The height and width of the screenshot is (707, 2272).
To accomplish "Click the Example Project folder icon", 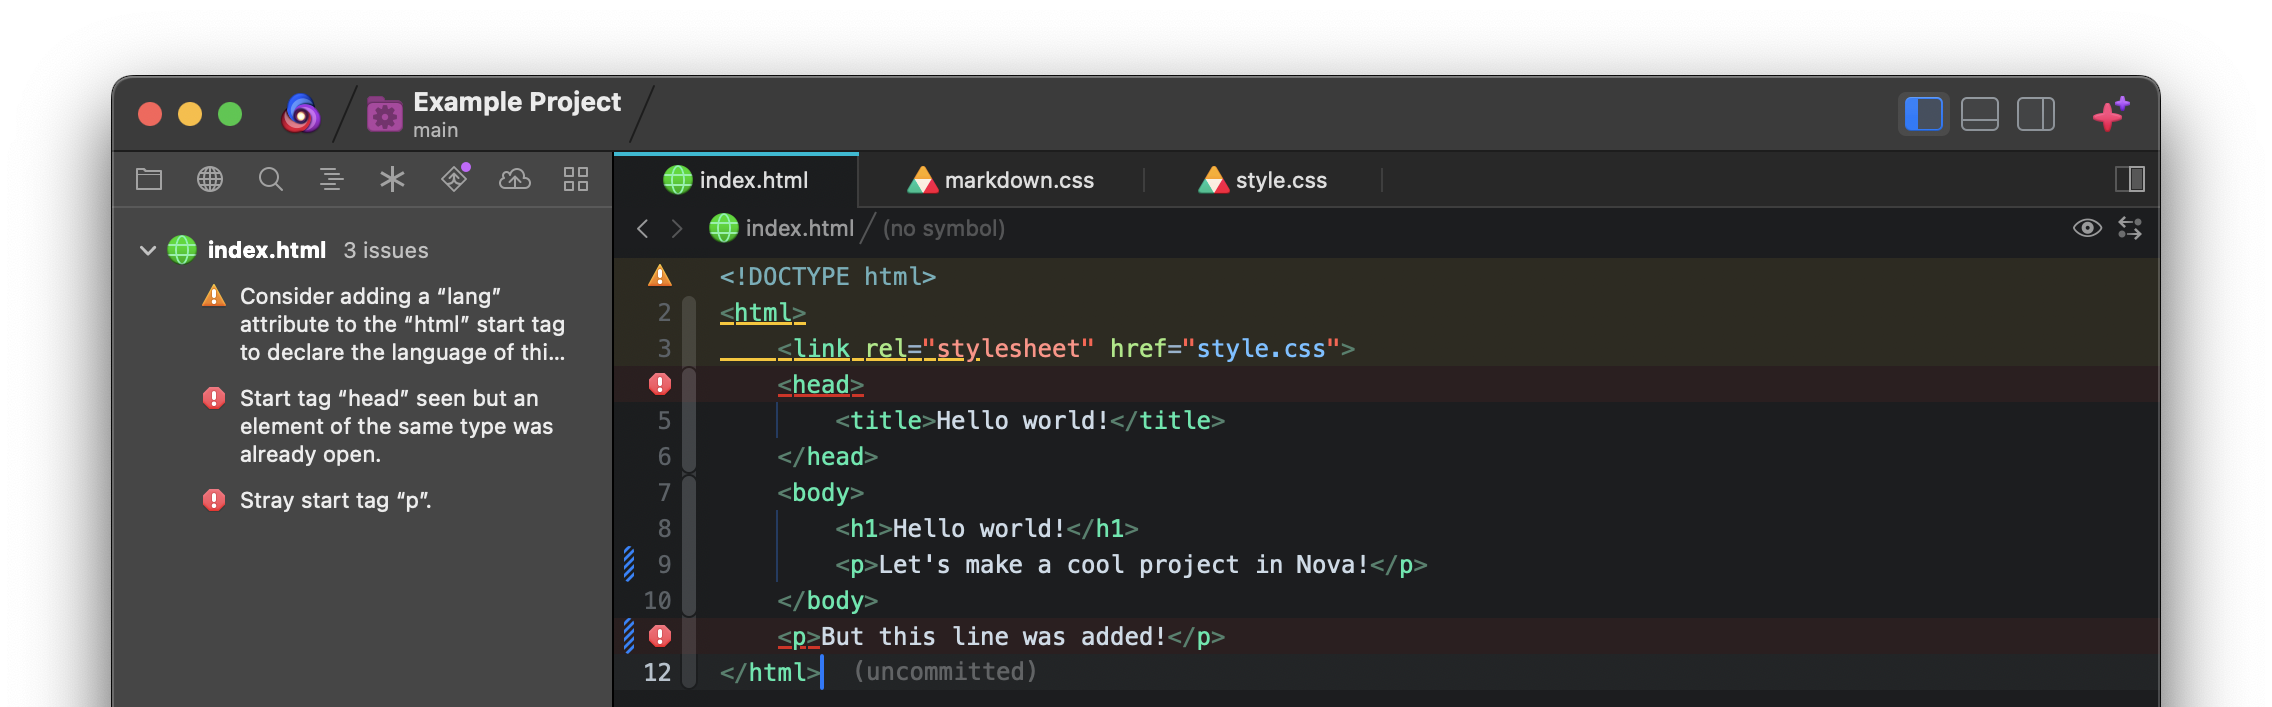I will (384, 114).
